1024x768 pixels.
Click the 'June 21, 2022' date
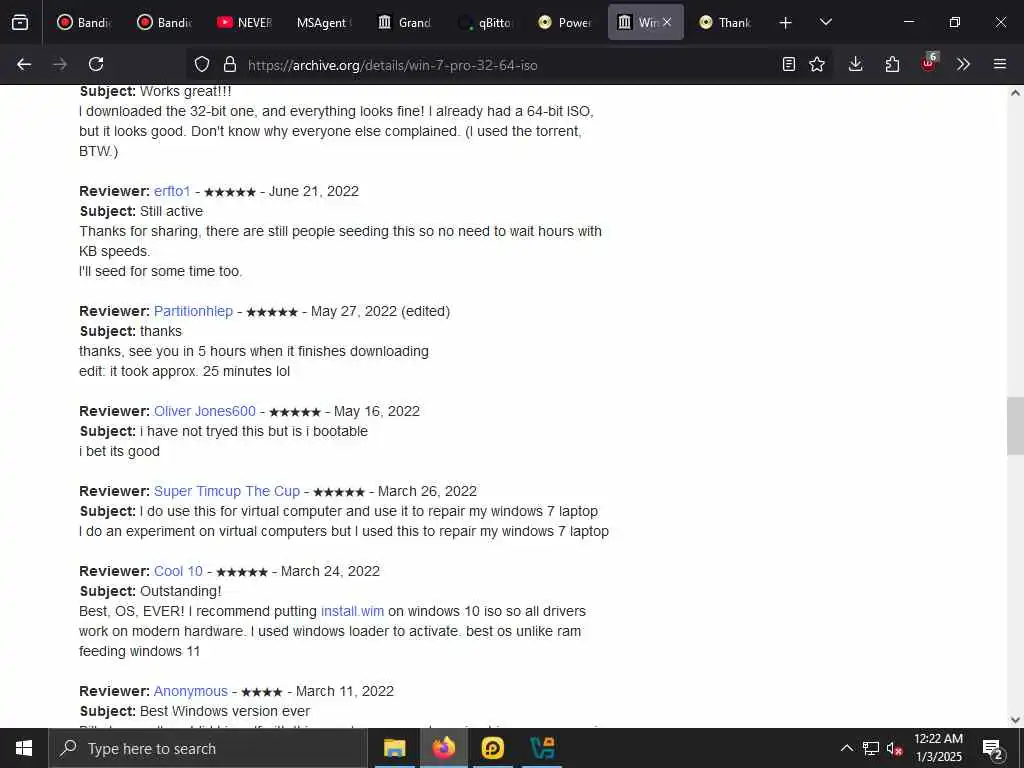point(313,191)
